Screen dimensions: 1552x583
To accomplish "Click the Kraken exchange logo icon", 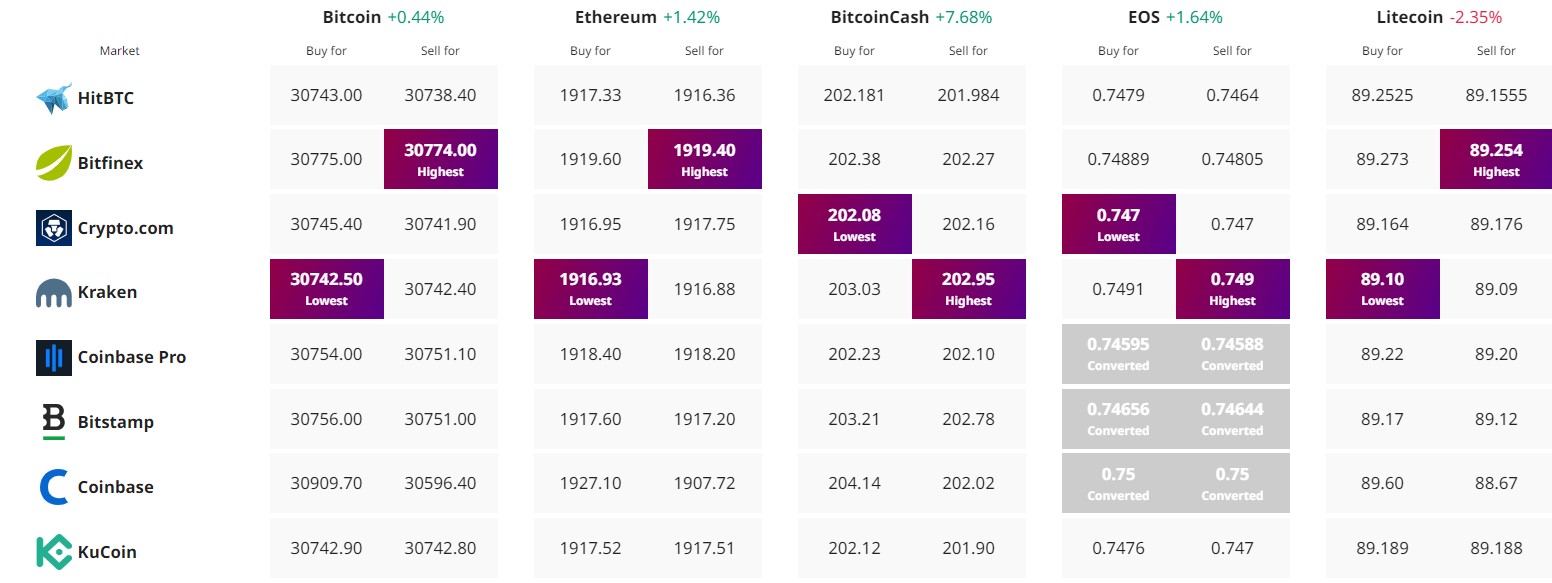I will click(x=54, y=293).
